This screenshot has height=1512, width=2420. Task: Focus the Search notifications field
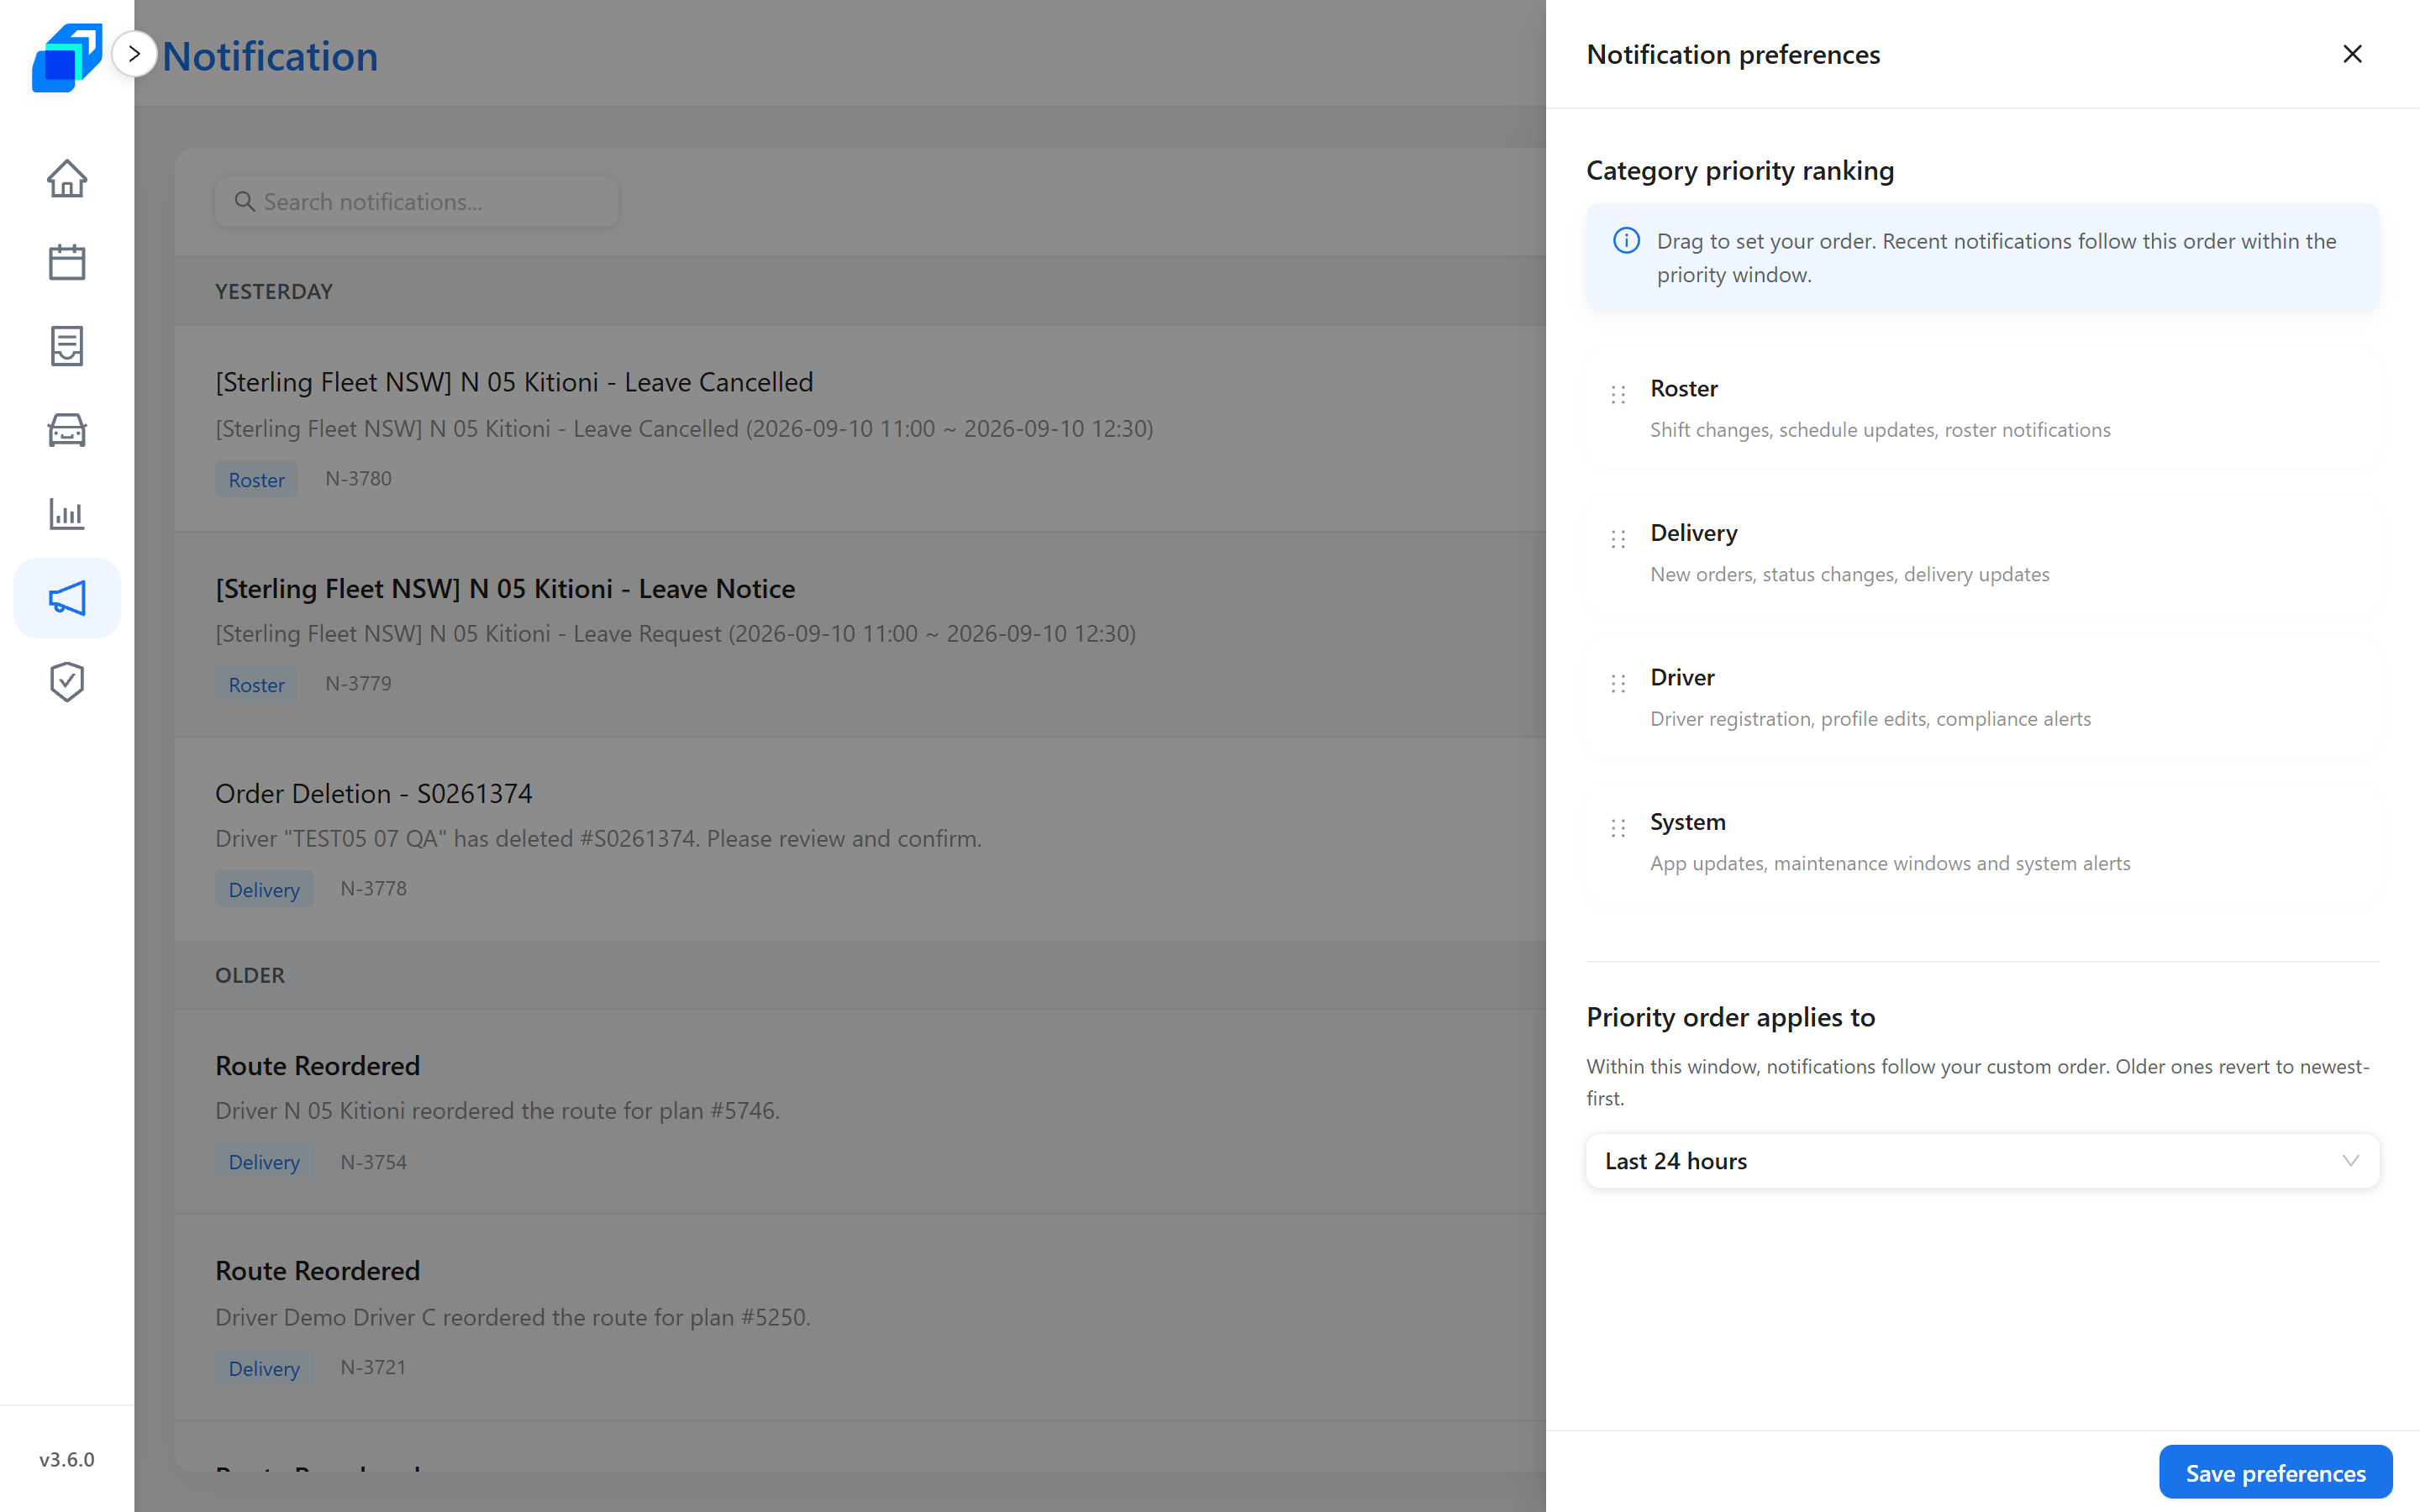[x=416, y=202]
